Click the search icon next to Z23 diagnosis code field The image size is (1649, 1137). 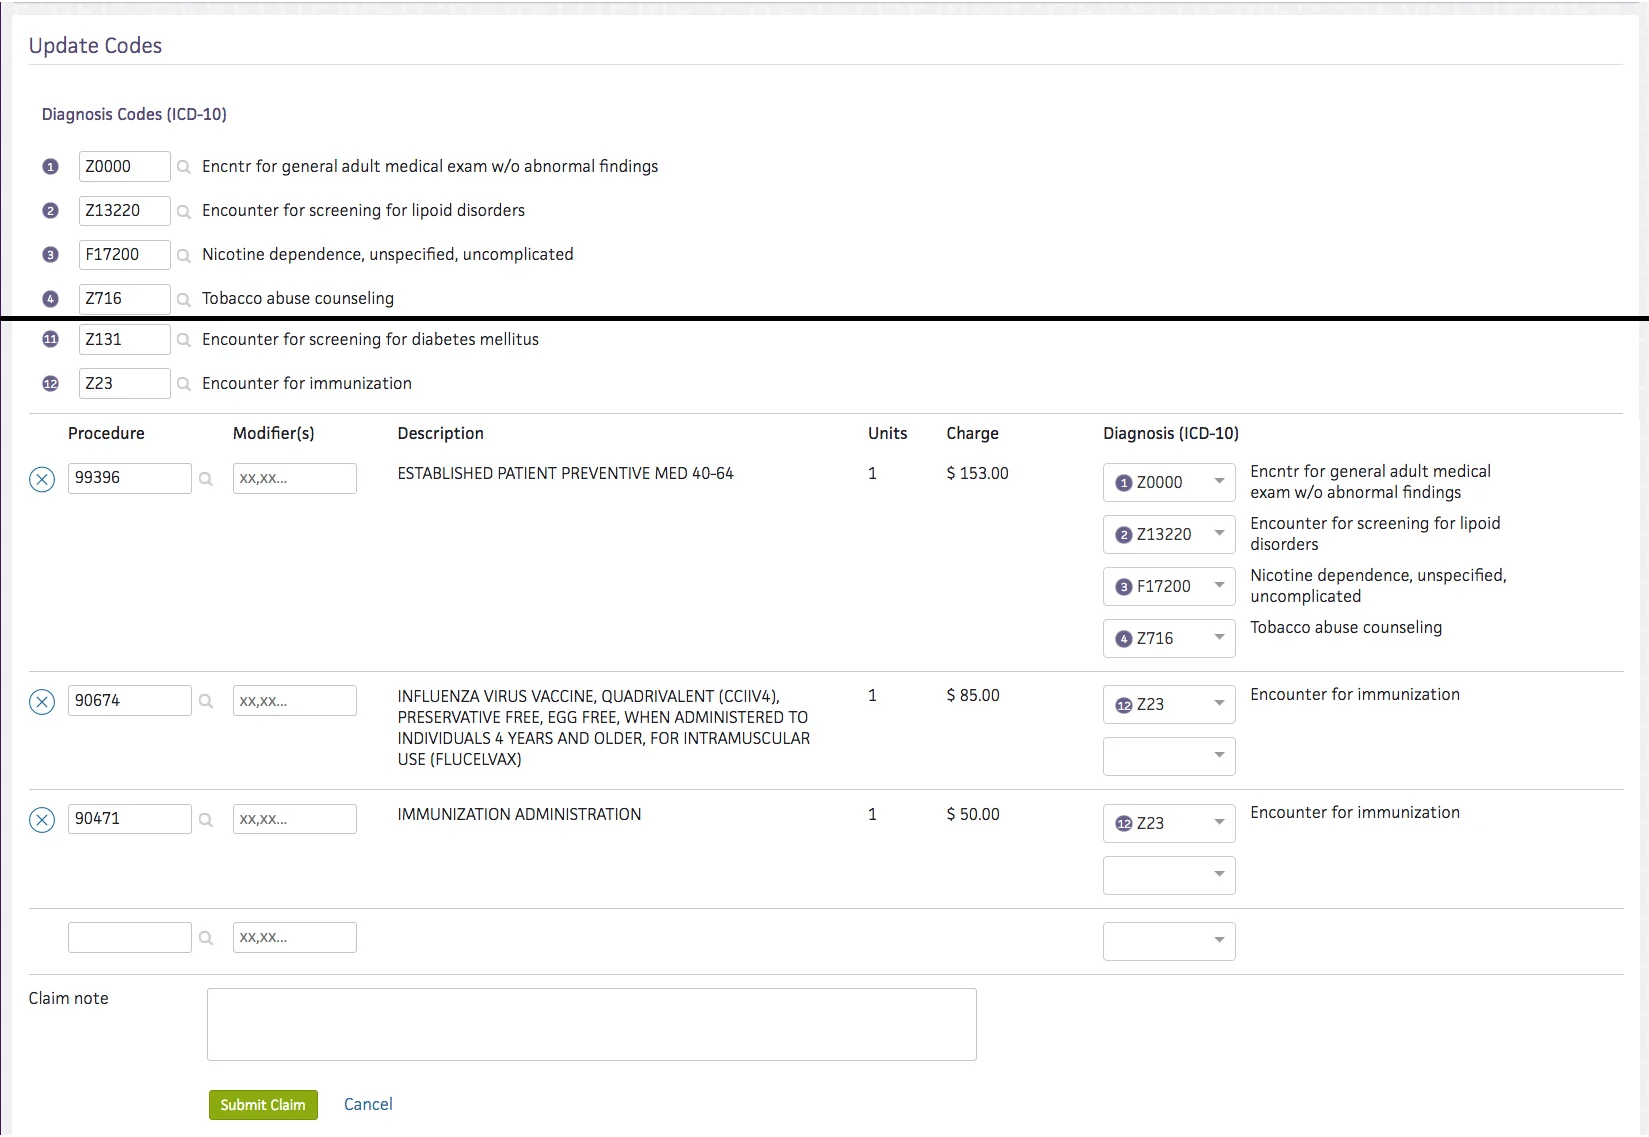pos(184,384)
